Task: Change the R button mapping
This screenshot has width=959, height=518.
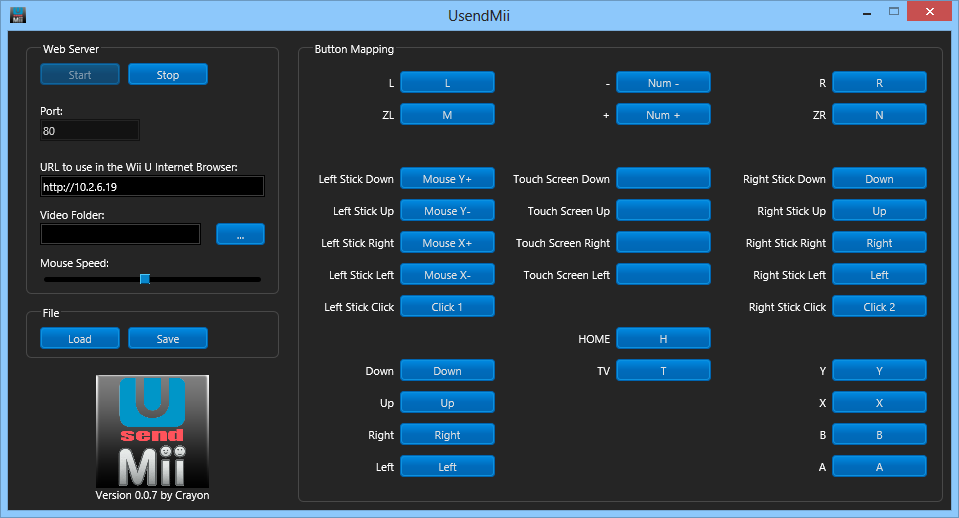Action: (x=879, y=83)
